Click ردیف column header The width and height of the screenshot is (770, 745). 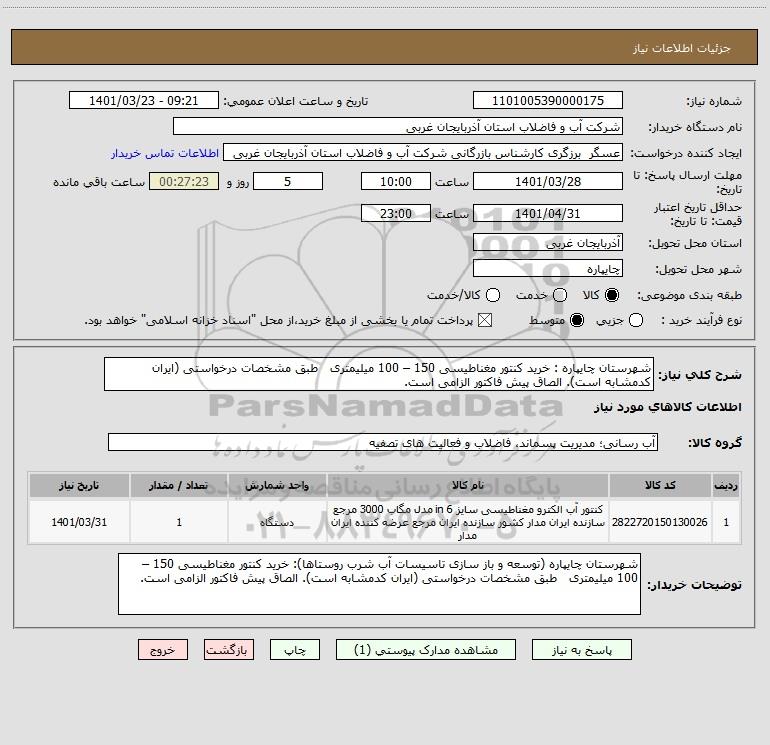pyautogui.click(x=726, y=485)
